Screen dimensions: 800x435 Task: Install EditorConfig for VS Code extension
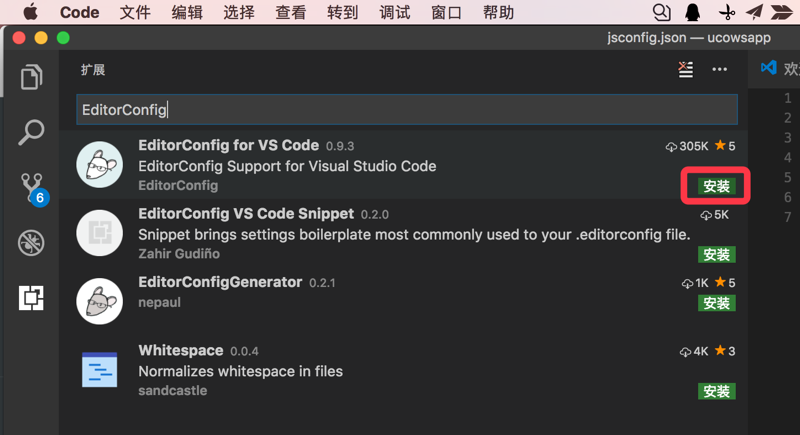click(x=717, y=186)
